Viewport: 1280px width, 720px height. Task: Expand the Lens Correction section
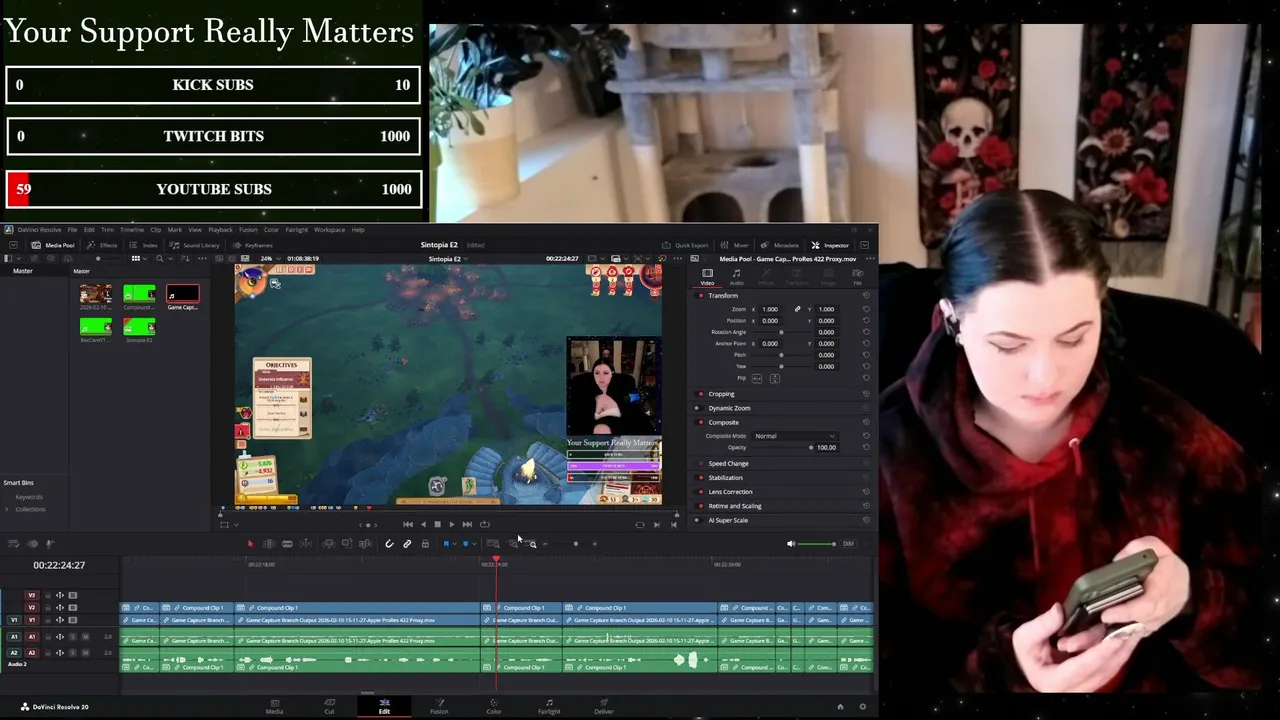click(730, 492)
